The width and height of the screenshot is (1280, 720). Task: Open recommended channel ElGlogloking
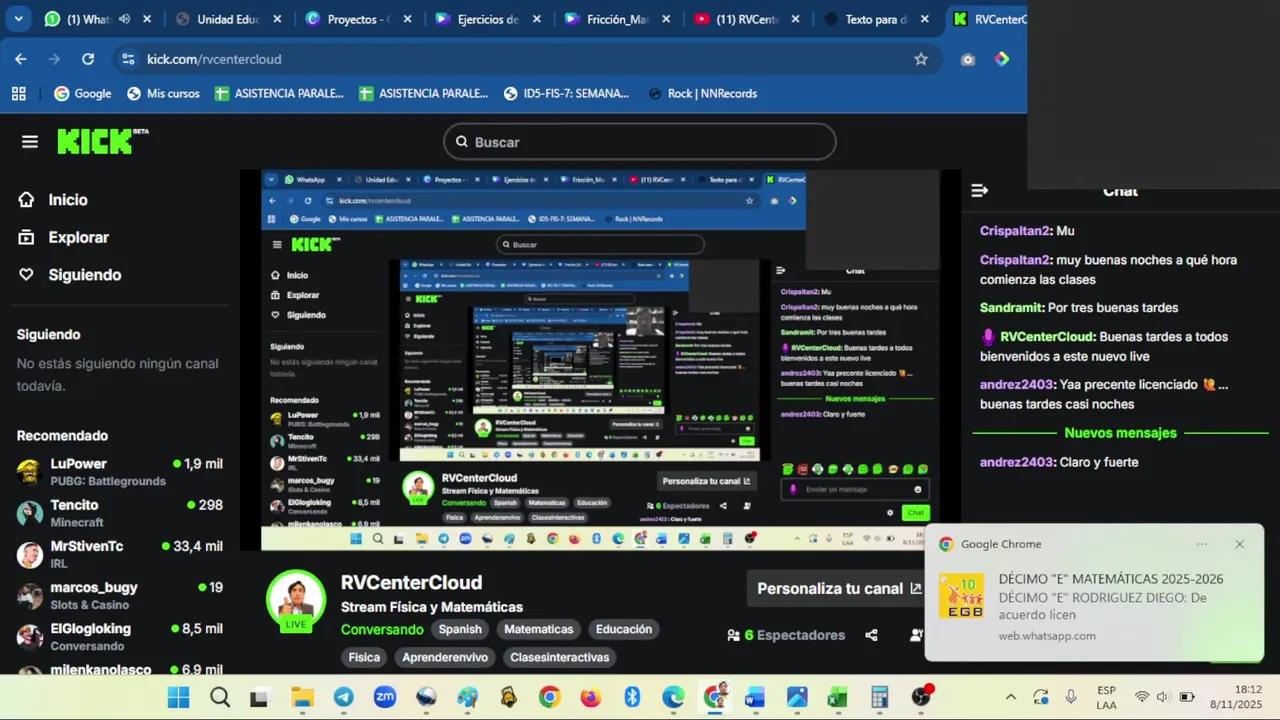pos(120,637)
